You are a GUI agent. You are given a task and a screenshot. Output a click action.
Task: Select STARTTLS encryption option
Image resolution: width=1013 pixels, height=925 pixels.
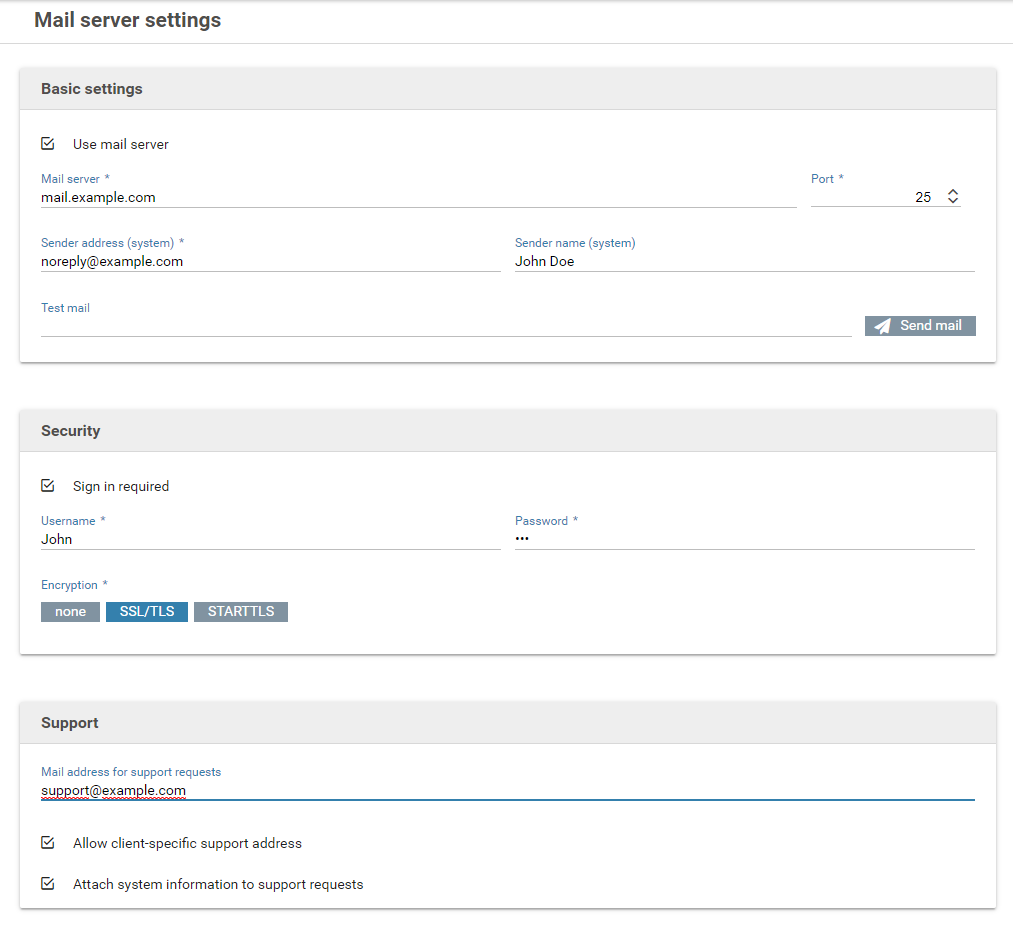241,612
